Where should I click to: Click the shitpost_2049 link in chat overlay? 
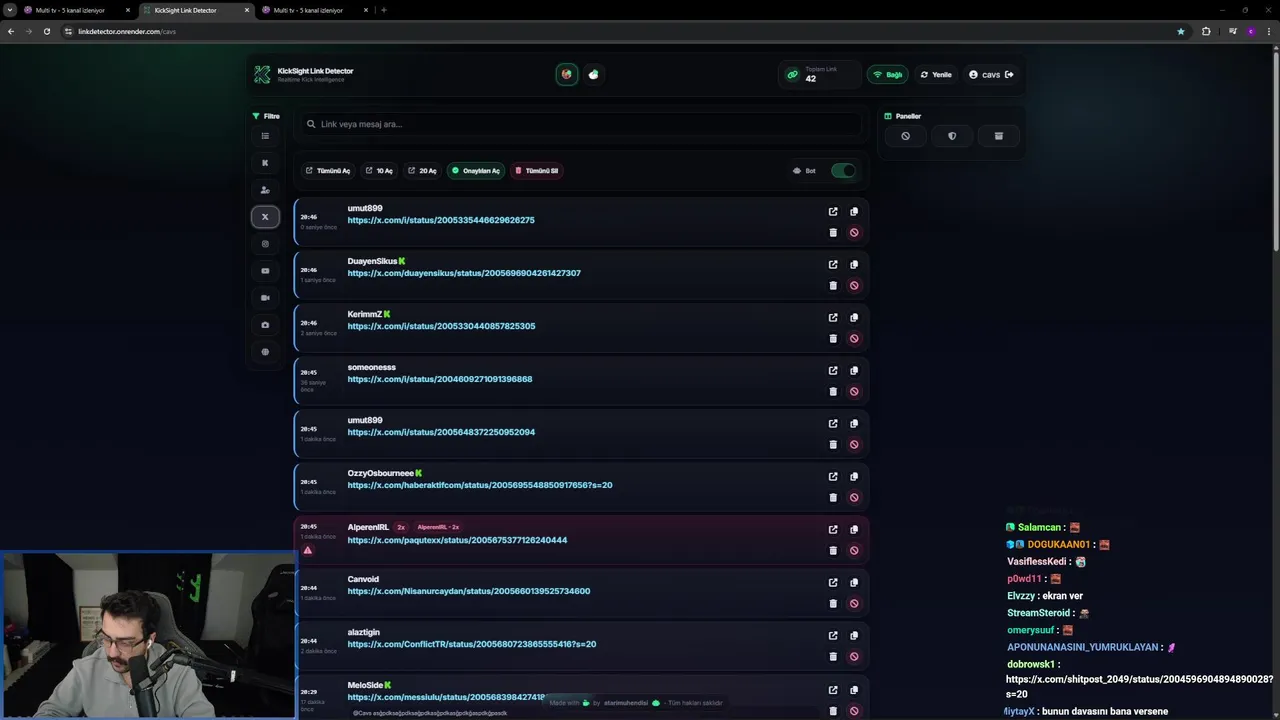pyautogui.click(x=1140, y=686)
